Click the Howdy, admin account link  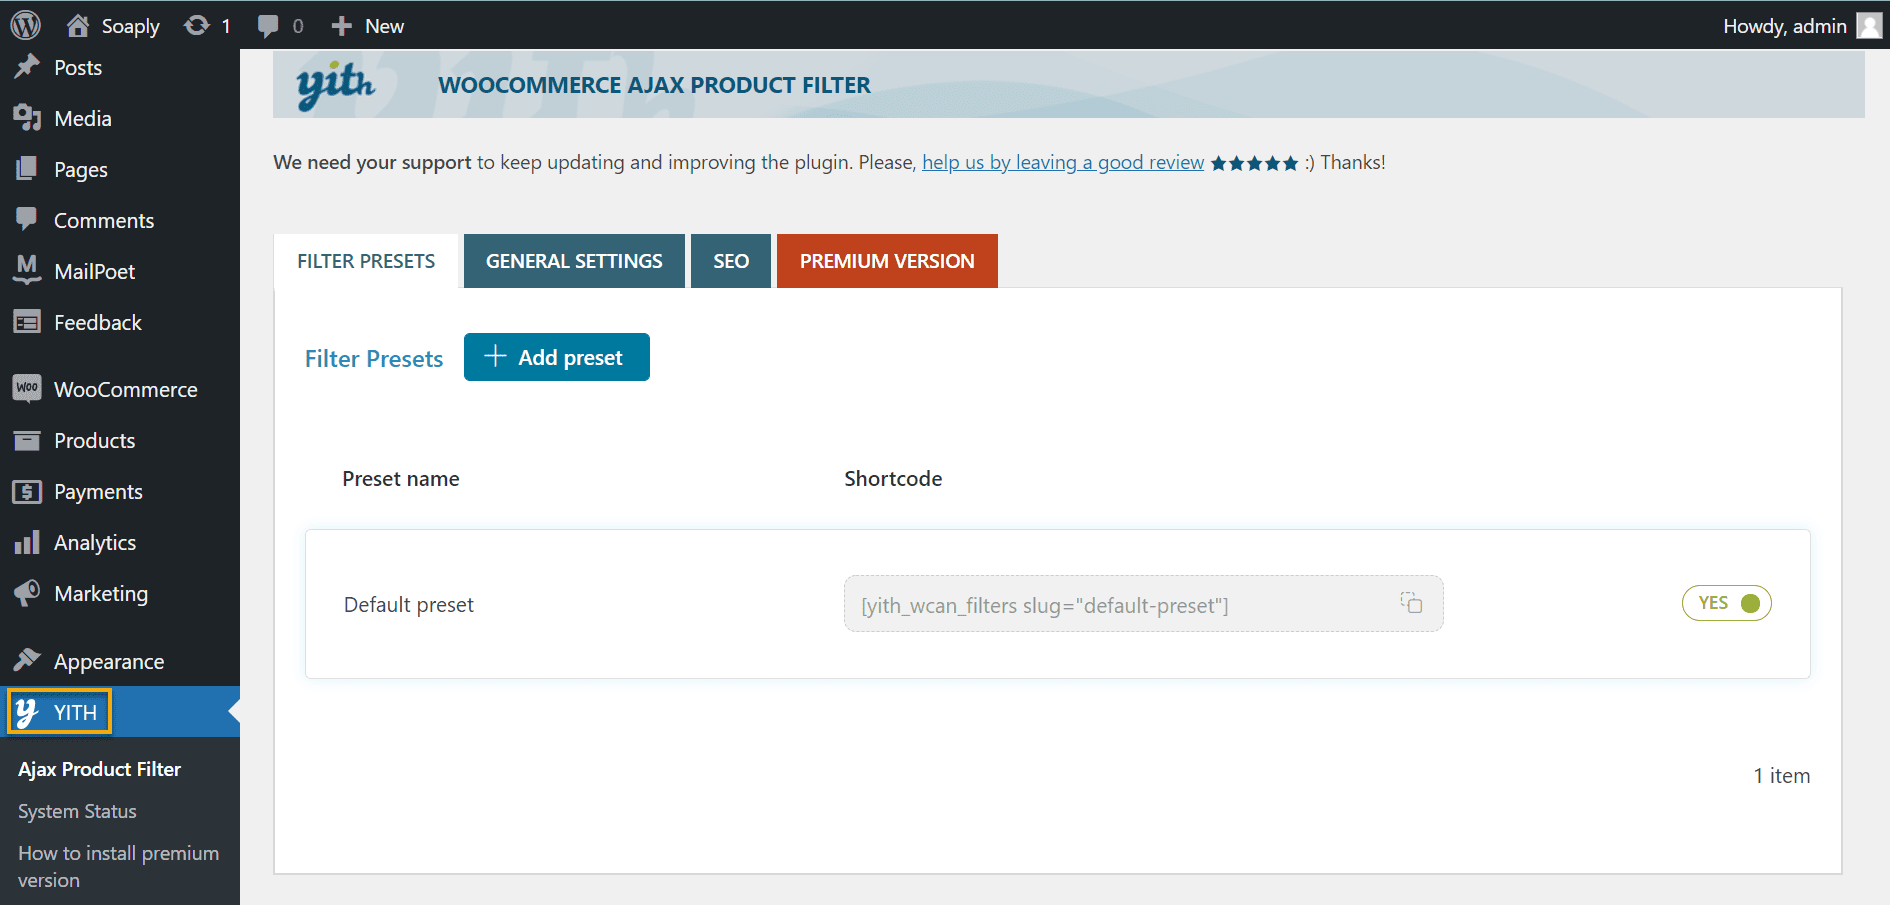(x=1785, y=26)
